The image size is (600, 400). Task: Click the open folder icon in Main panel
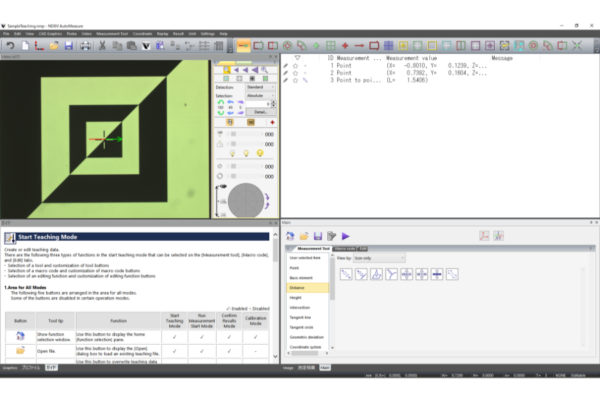[x=304, y=235]
